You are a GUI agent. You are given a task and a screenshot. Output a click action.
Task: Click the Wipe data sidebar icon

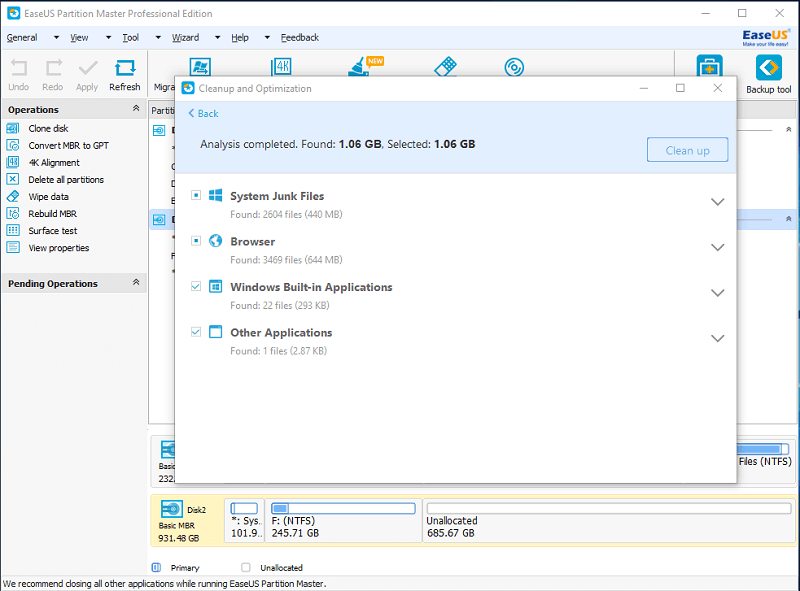(x=13, y=196)
